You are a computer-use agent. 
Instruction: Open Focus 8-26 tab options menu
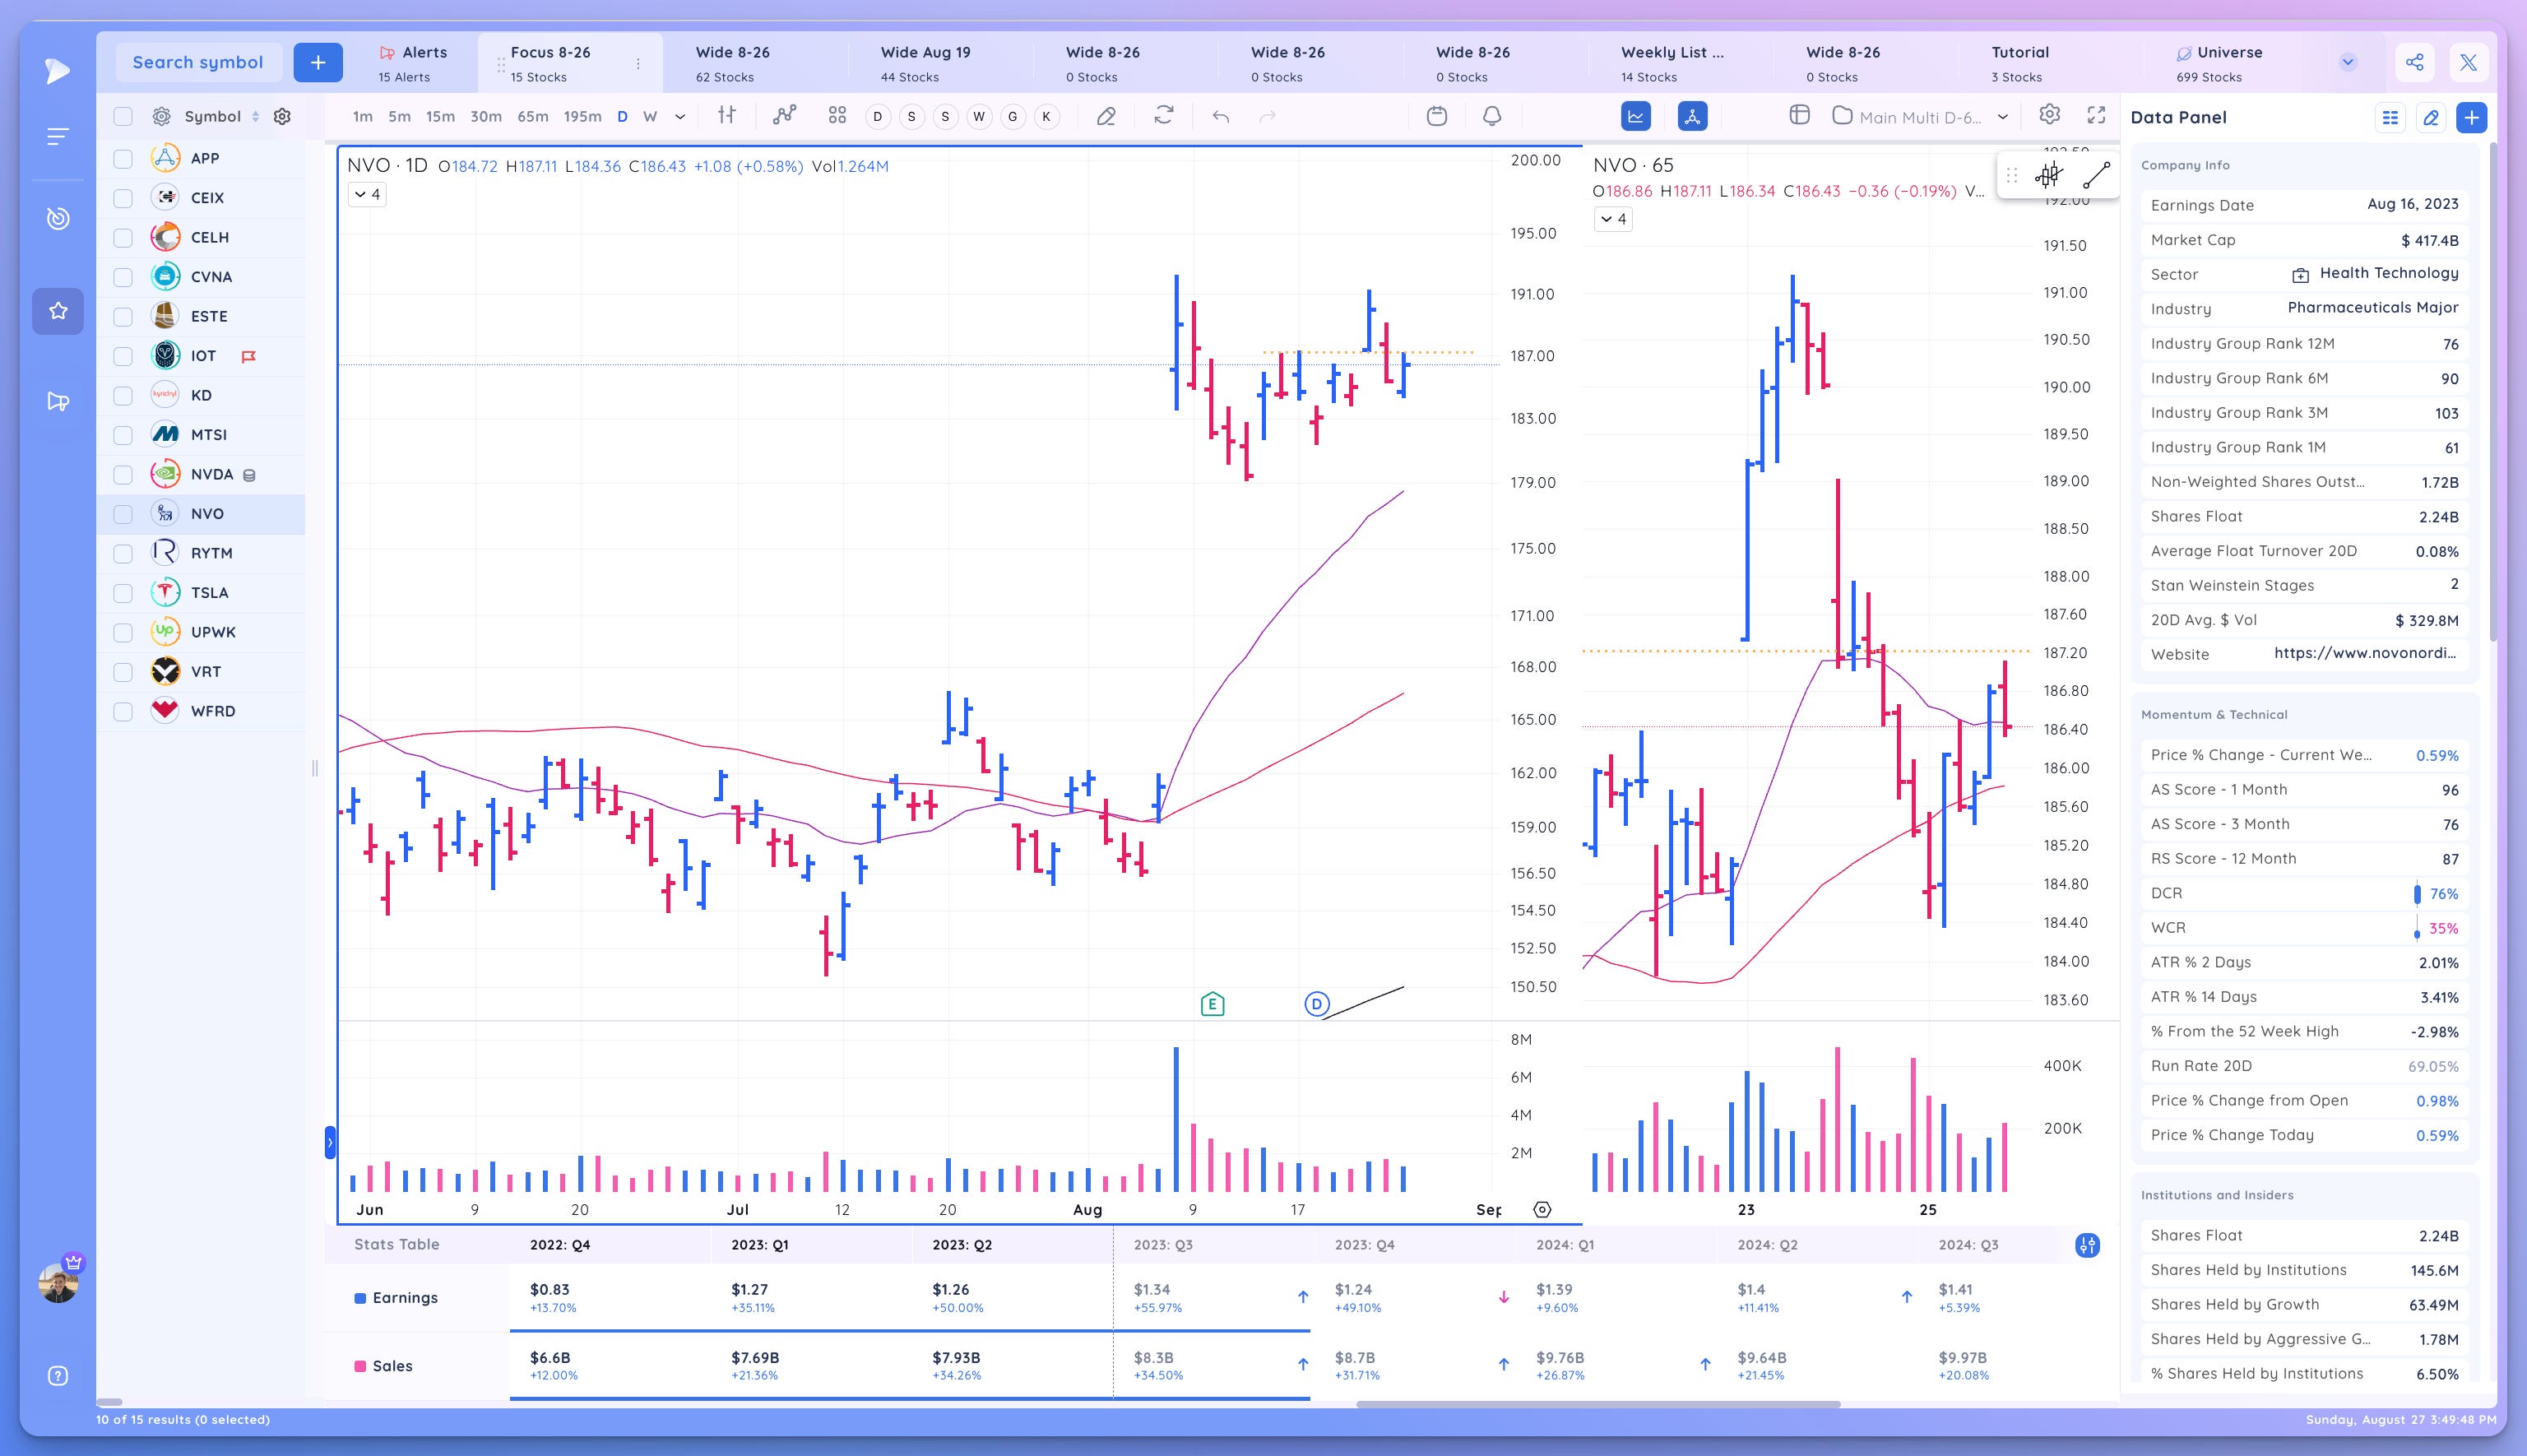click(x=638, y=63)
